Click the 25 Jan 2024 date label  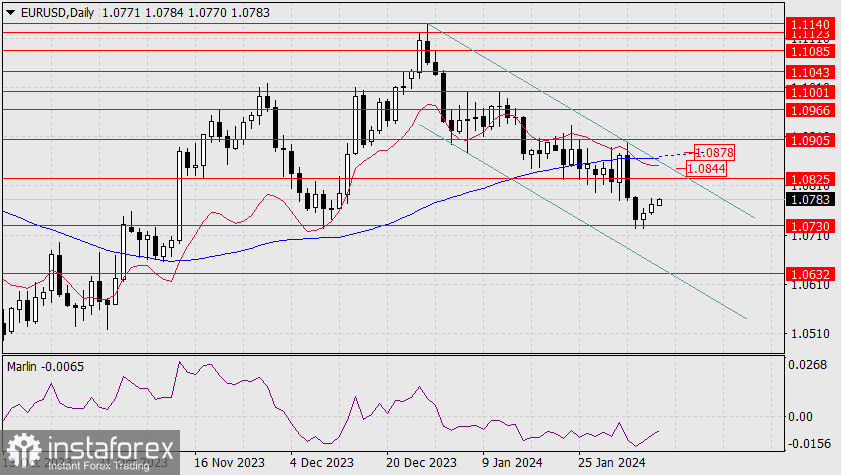(611, 462)
